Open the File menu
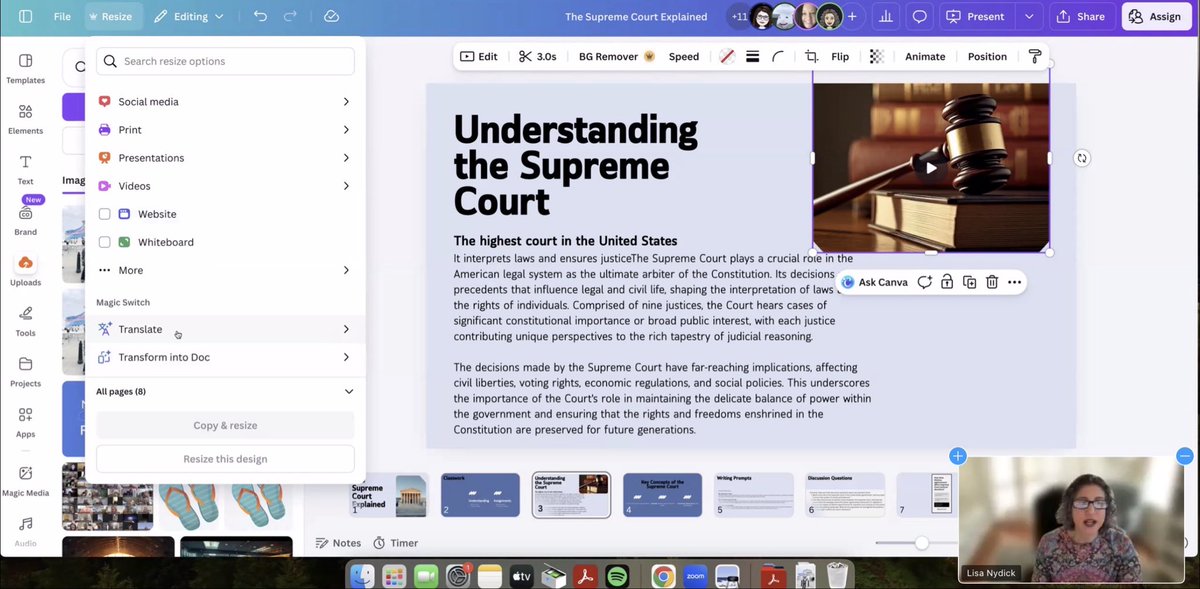The width and height of the screenshot is (1200, 589). pyautogui.click(x=62, y=17)
